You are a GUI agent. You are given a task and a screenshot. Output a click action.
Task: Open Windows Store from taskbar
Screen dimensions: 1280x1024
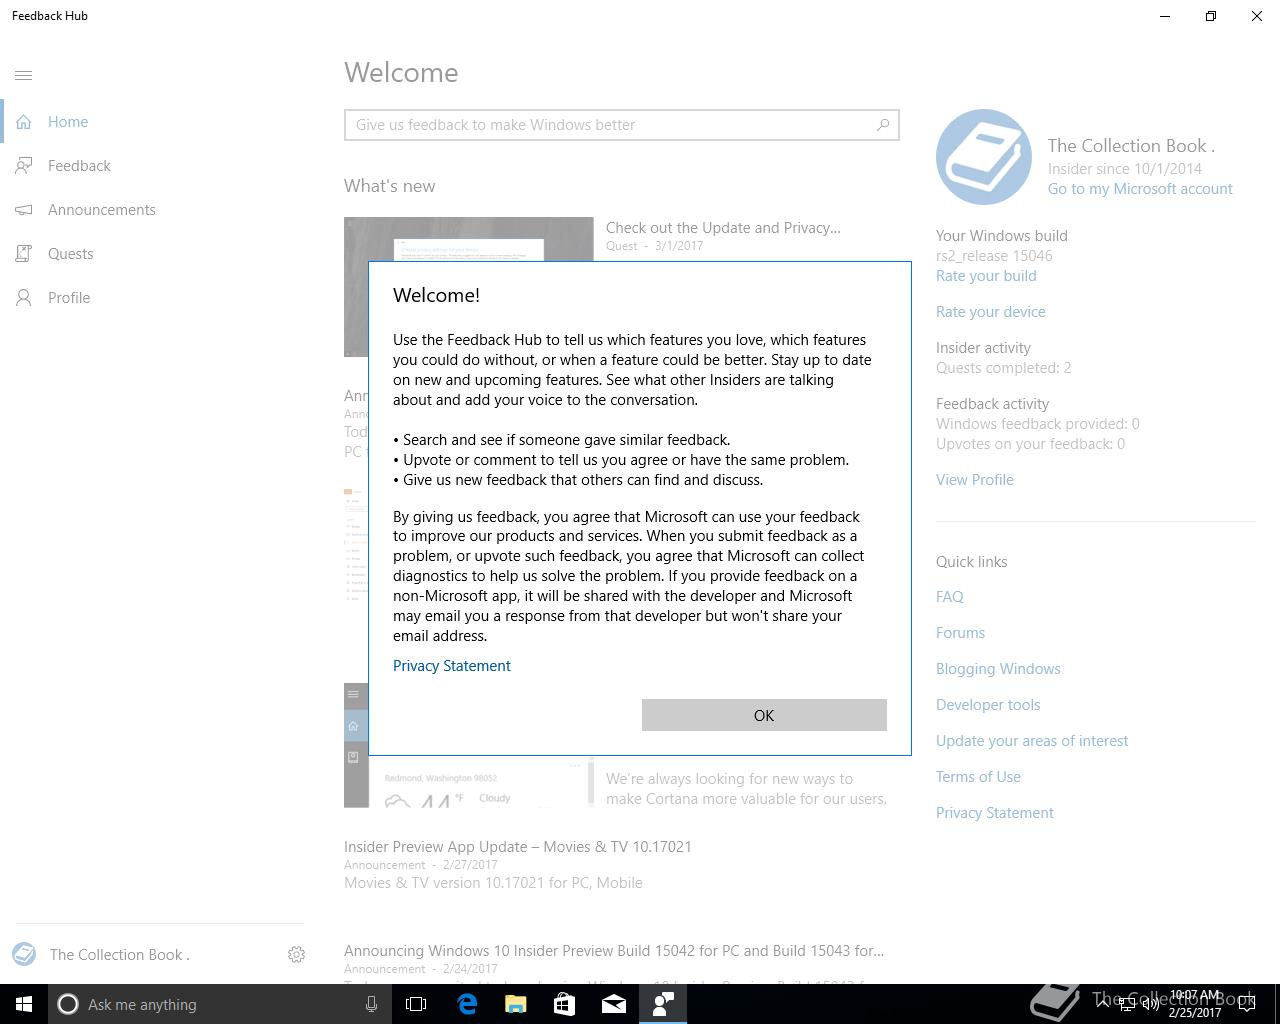(x=565, y=1004)
